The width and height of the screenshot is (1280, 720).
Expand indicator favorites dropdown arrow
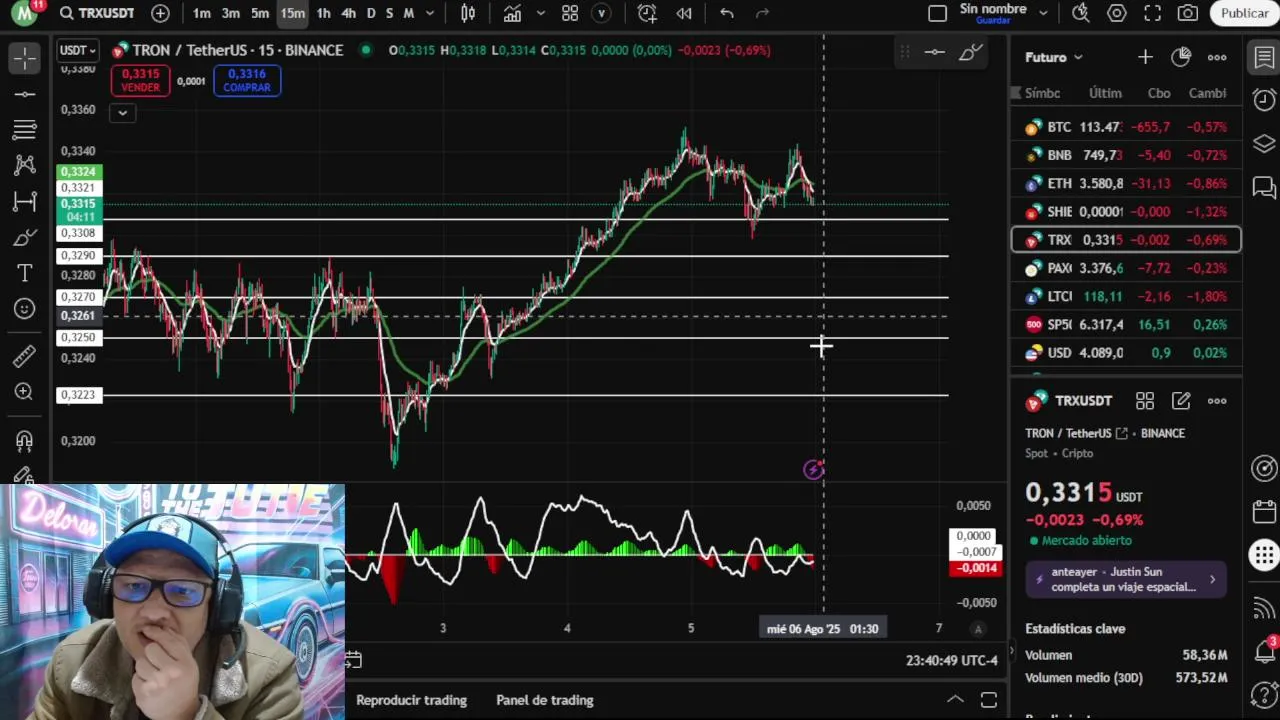coord(541,13)
